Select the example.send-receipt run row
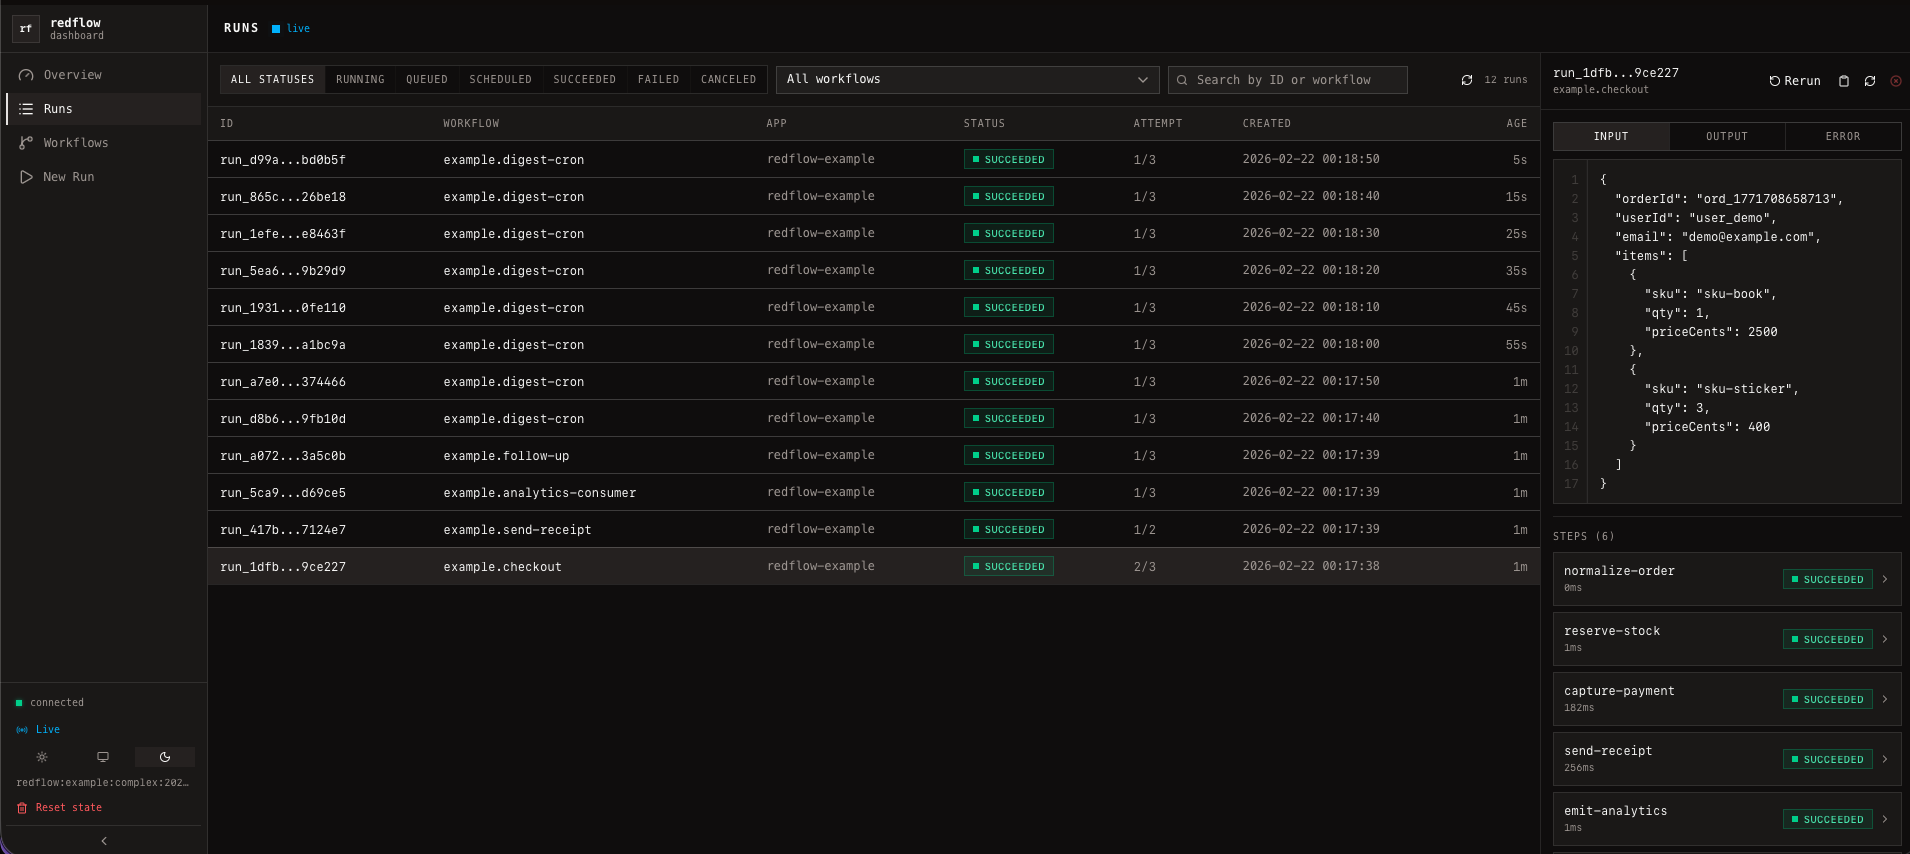1910x854 pixels. point(874,530)
